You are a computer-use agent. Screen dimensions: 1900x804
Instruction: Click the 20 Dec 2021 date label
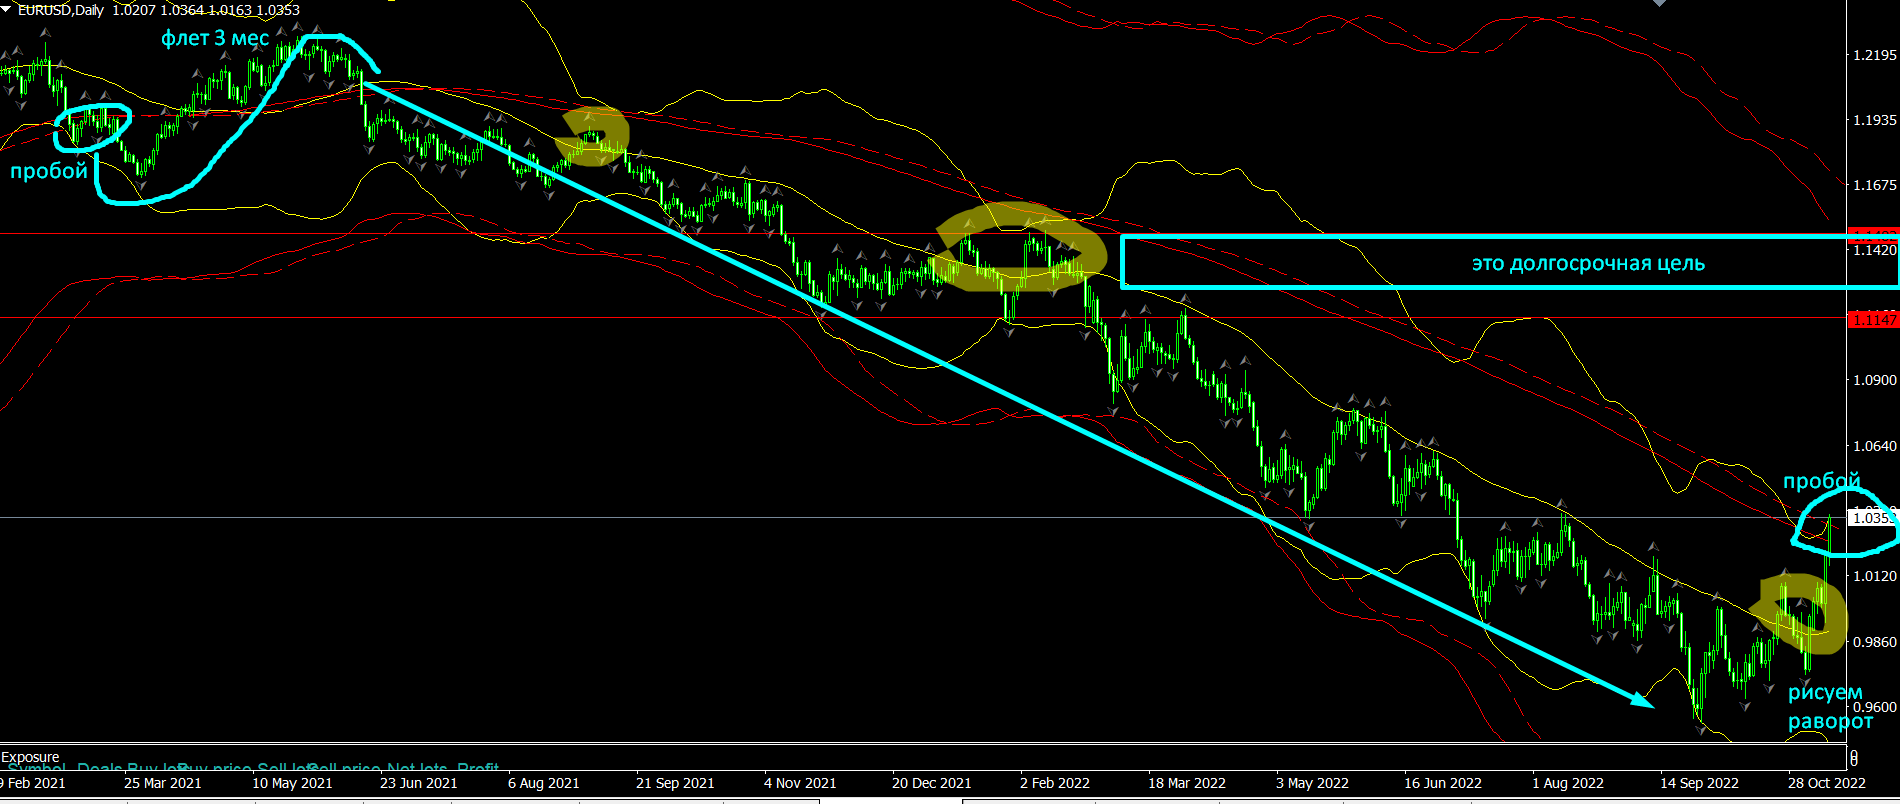[932, 783]
